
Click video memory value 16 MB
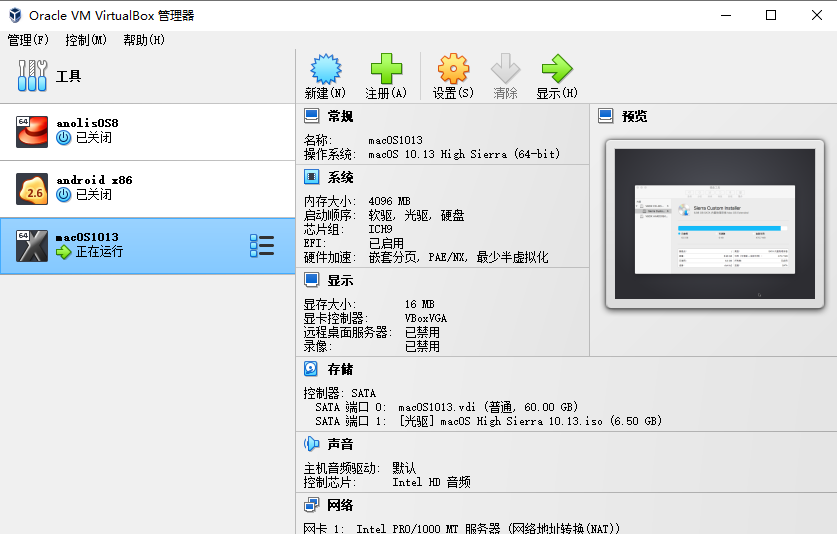coord(420,304)
